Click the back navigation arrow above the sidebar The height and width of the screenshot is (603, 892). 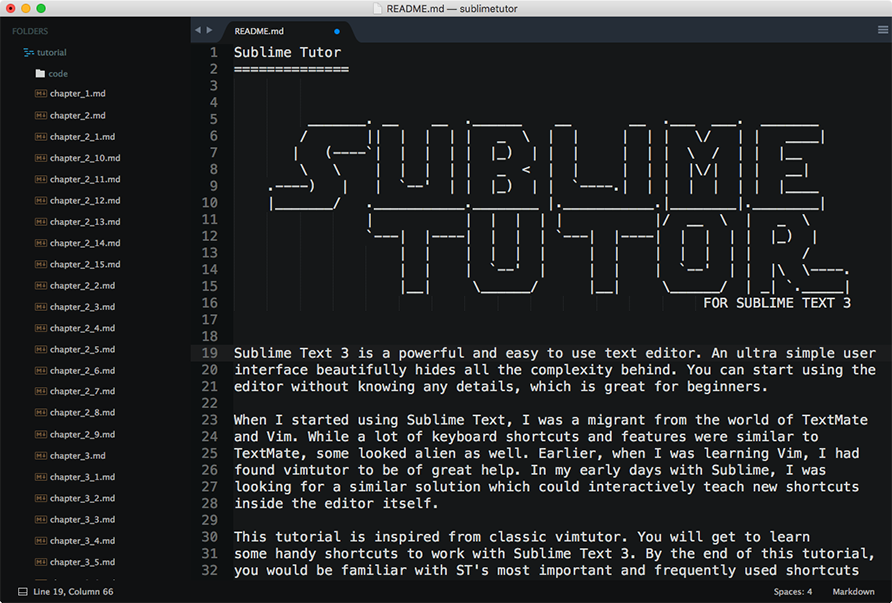click(199, 30)
